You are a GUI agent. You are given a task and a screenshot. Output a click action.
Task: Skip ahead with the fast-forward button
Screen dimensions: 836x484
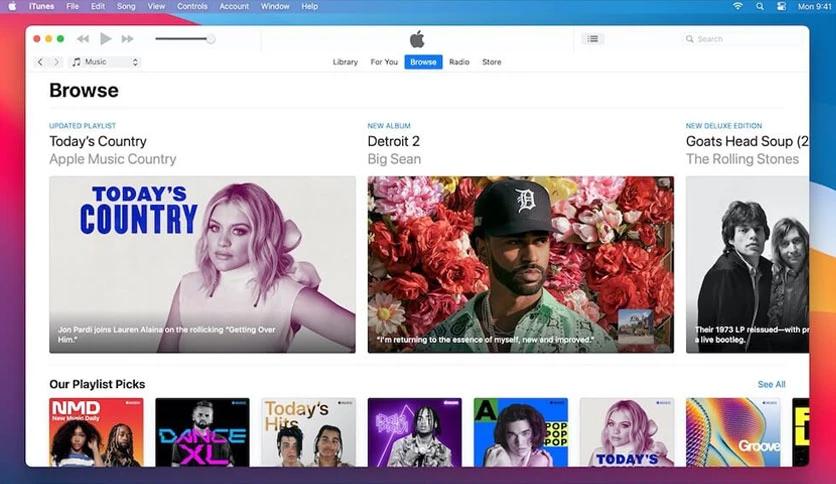[x=127, y=39]
